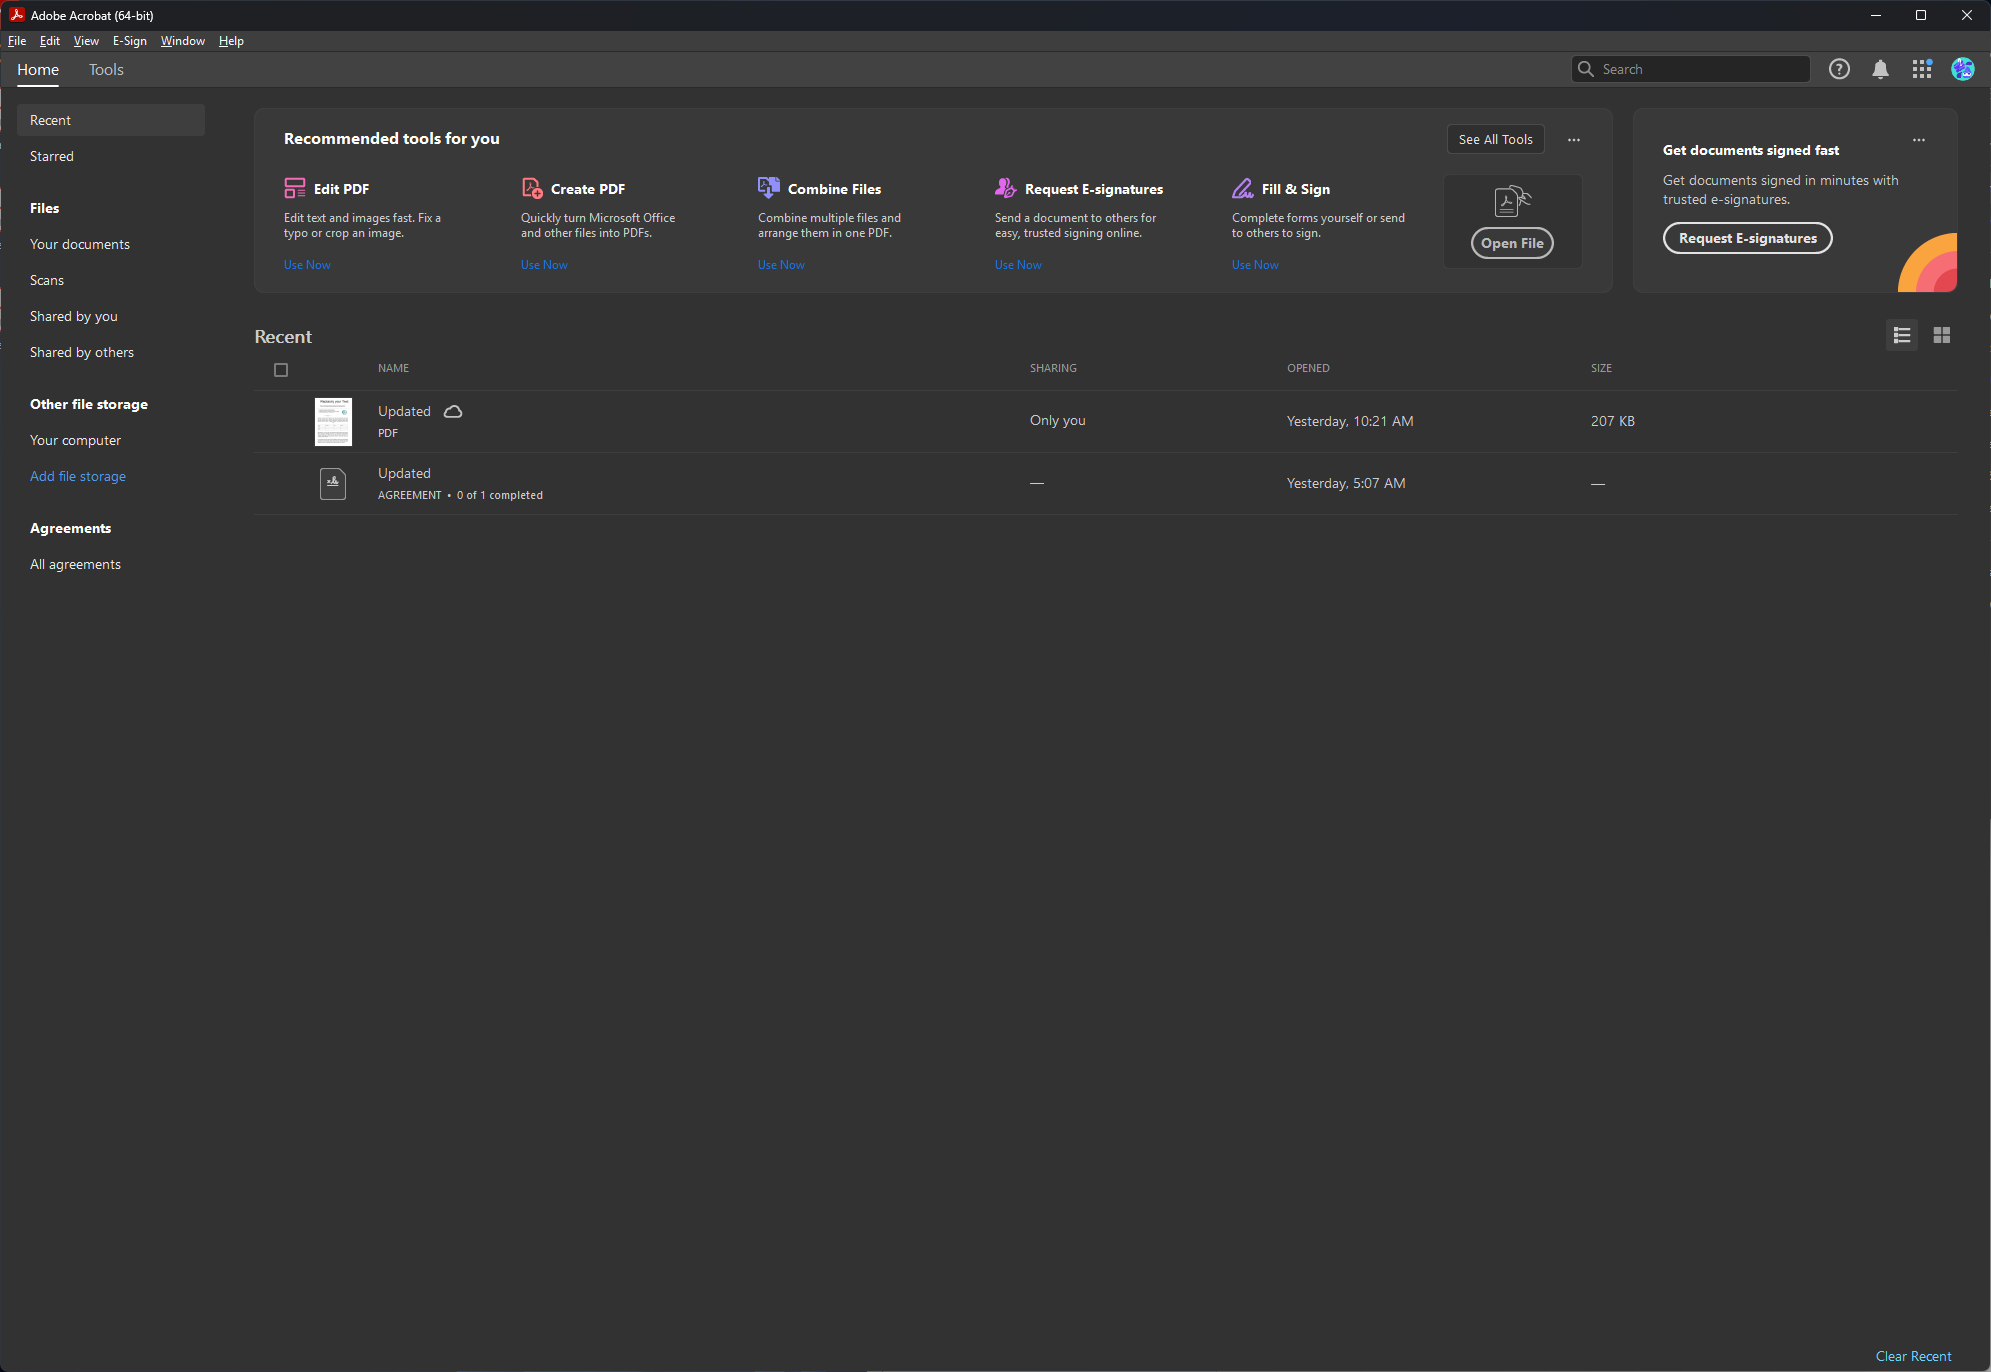Screen dimensions: 1991x1372
Task: Click the Request E-signatures tool icon
Action: [x=1005, y=188]
